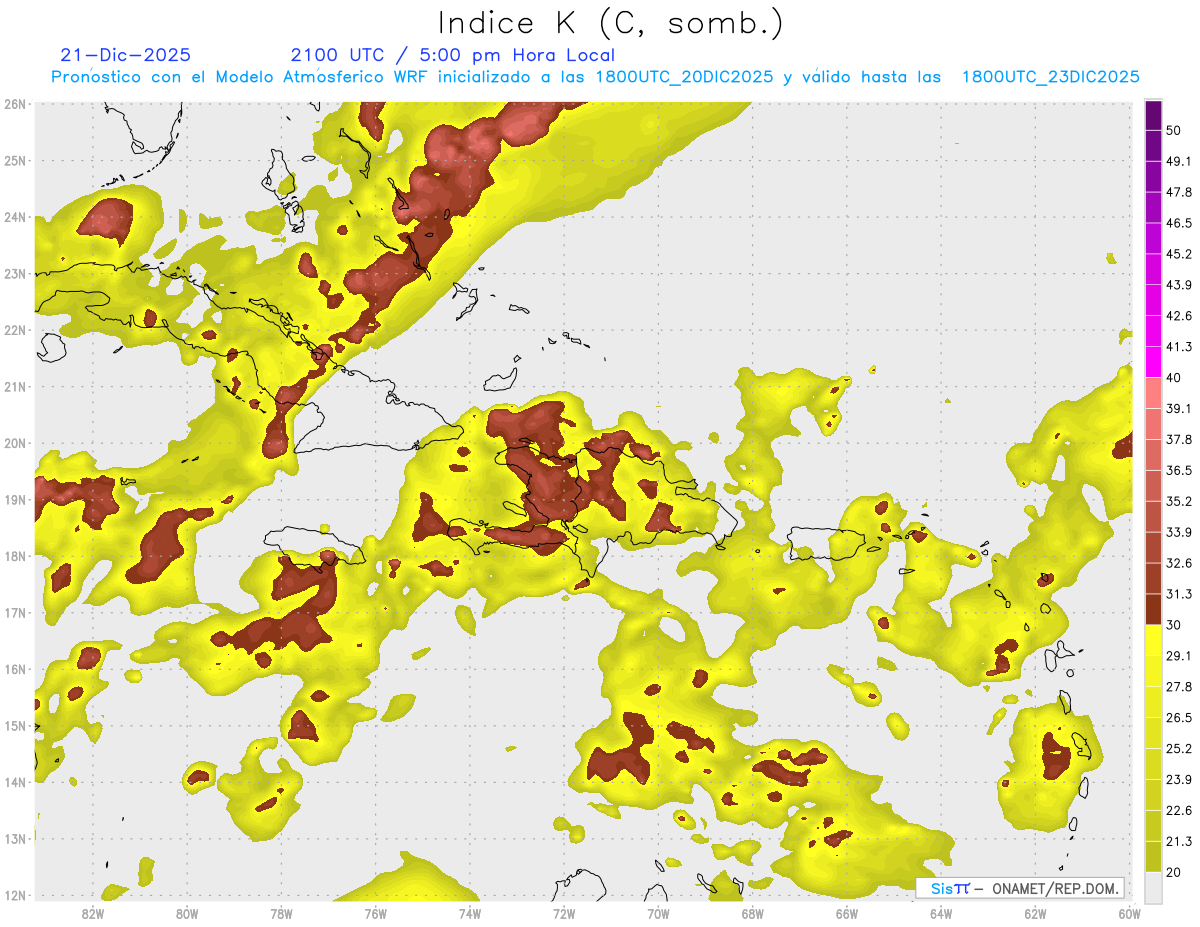
Task: Click the map title "Indice K (C, somb.)"
Action: (611, 23)
